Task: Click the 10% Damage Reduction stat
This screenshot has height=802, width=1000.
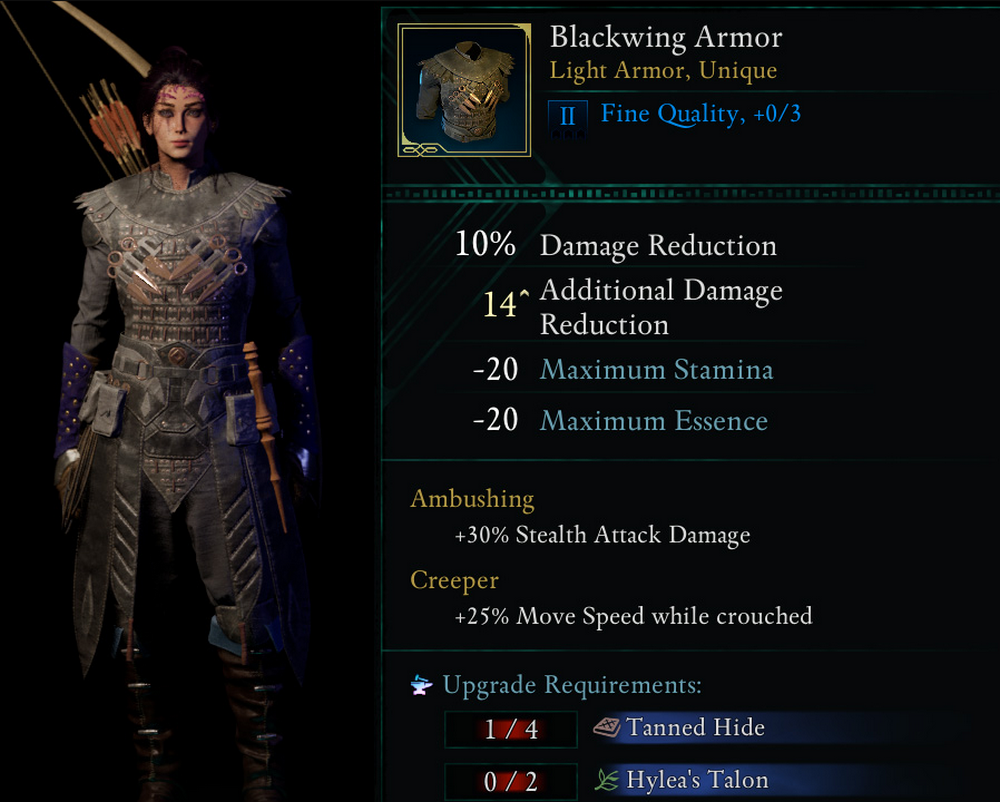Action: (615, 245)
